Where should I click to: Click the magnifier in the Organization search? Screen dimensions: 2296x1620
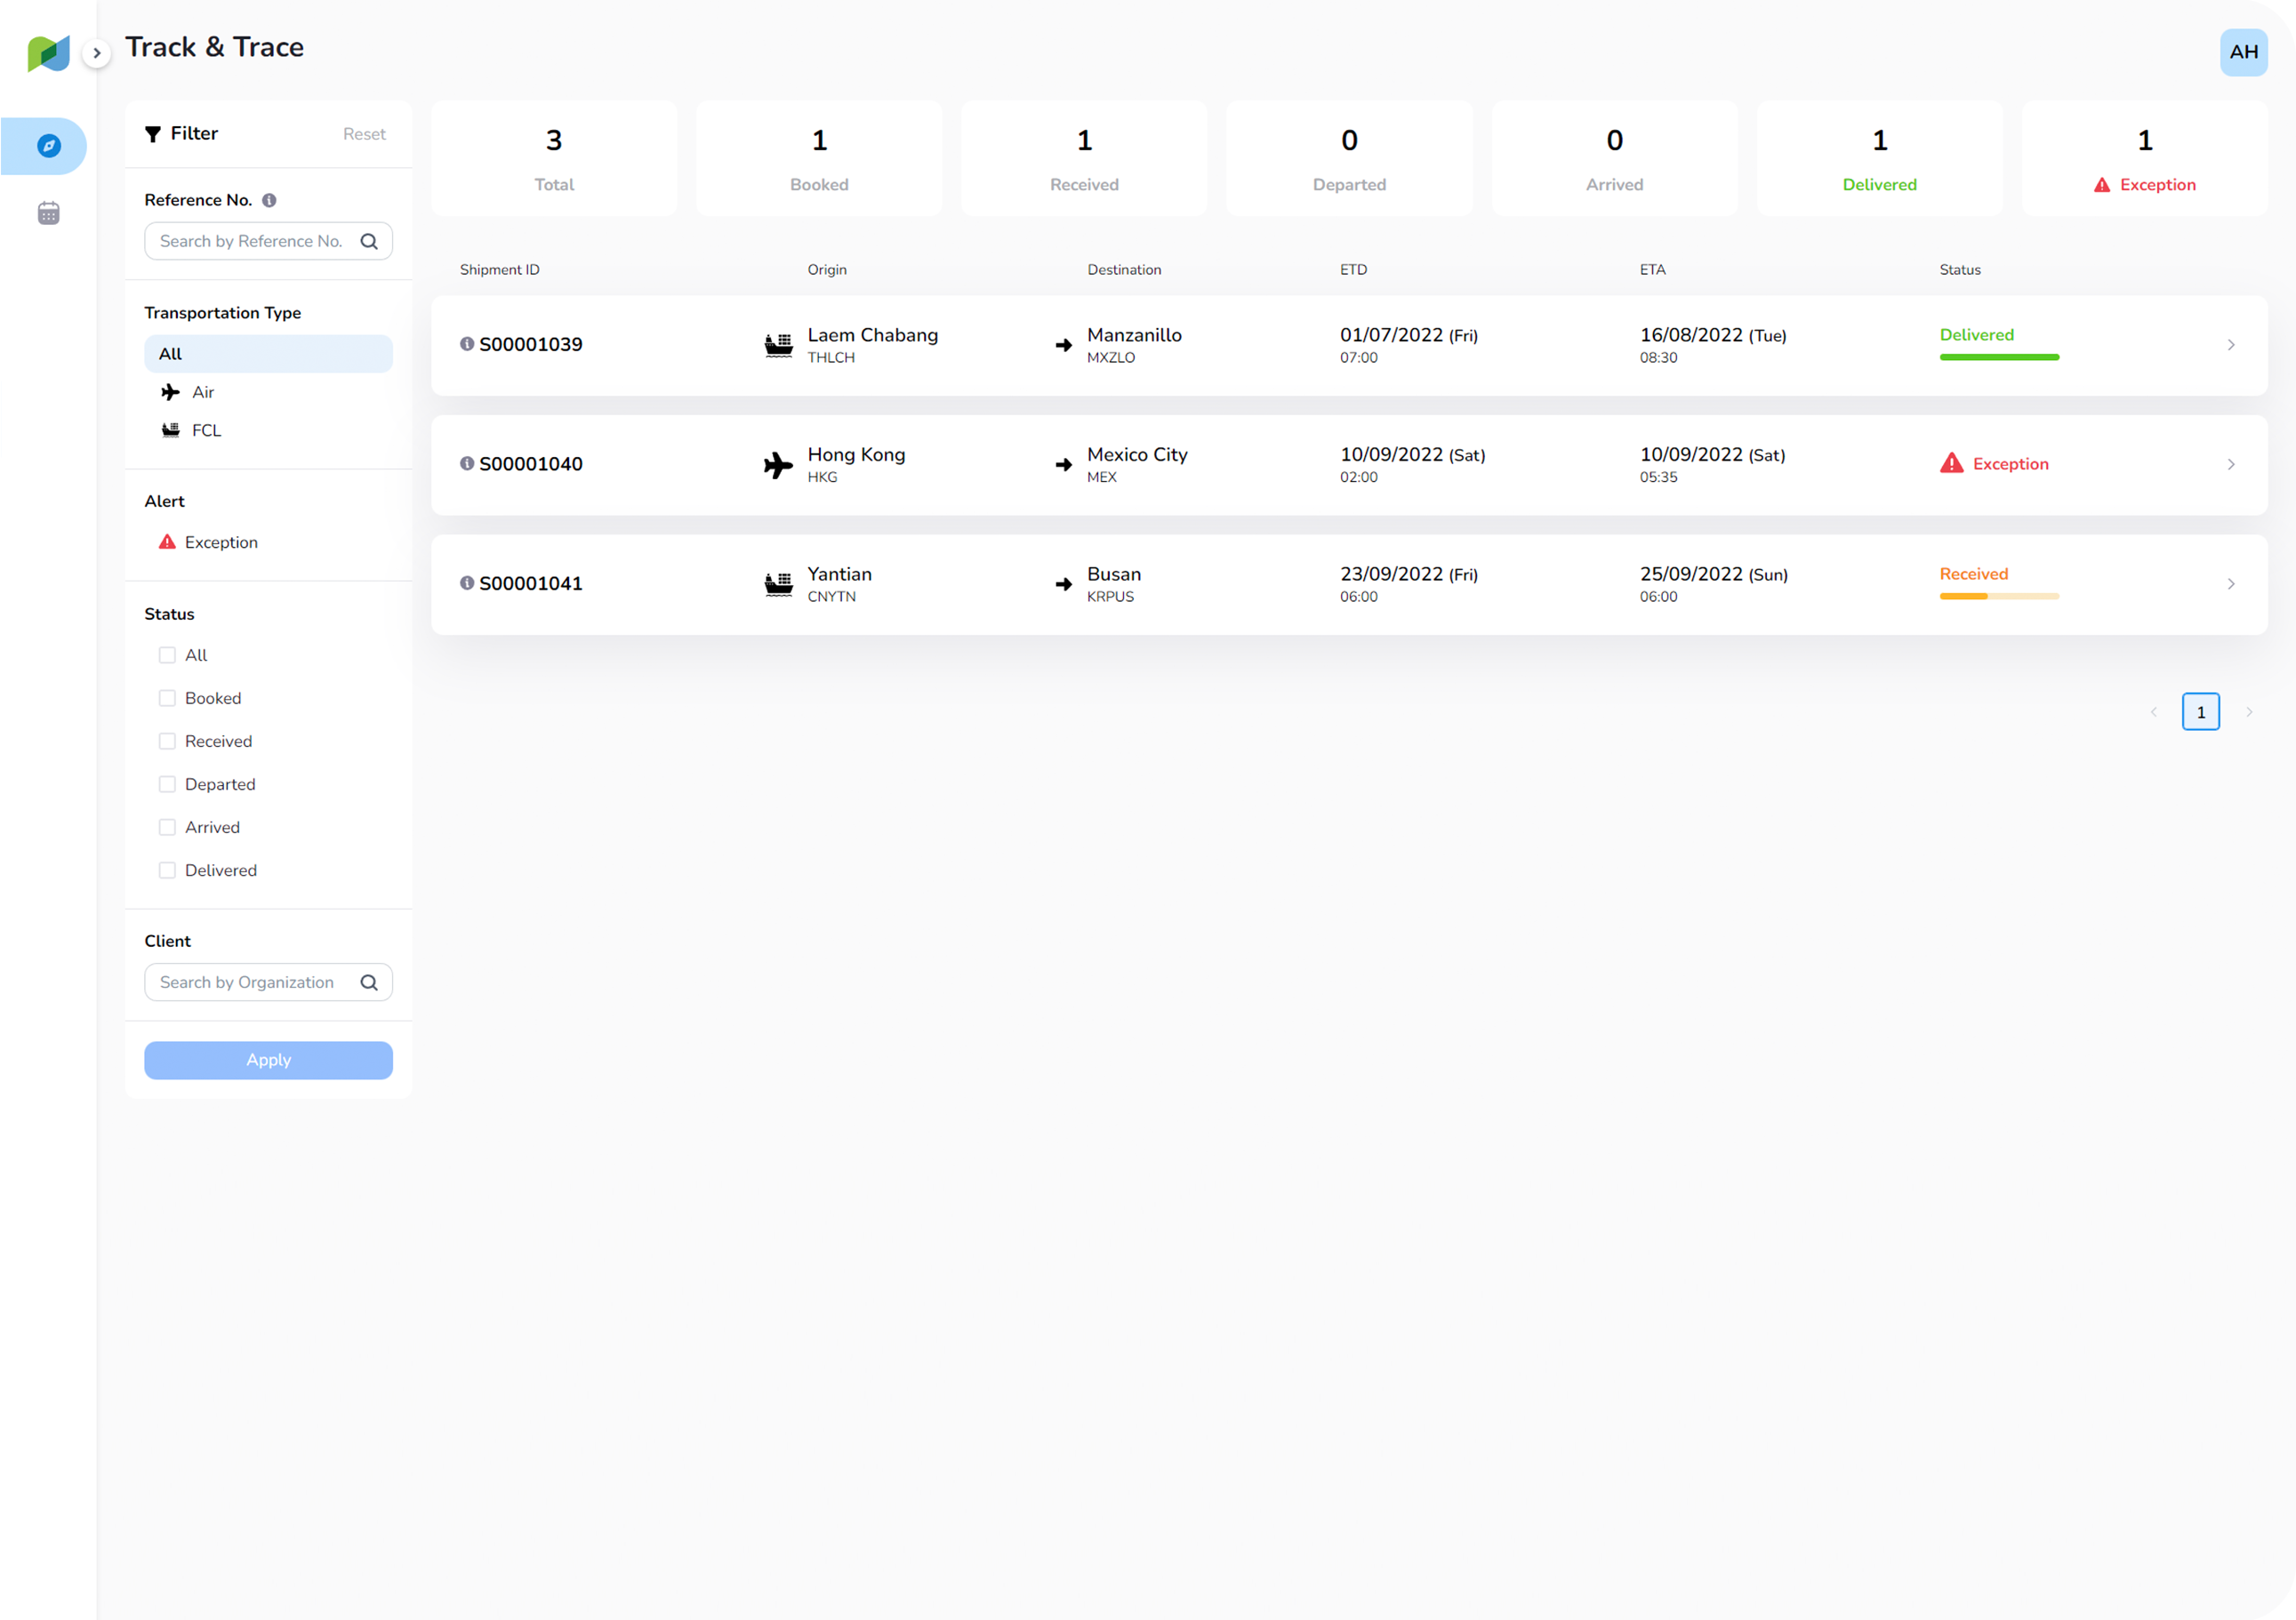(369, 982)
